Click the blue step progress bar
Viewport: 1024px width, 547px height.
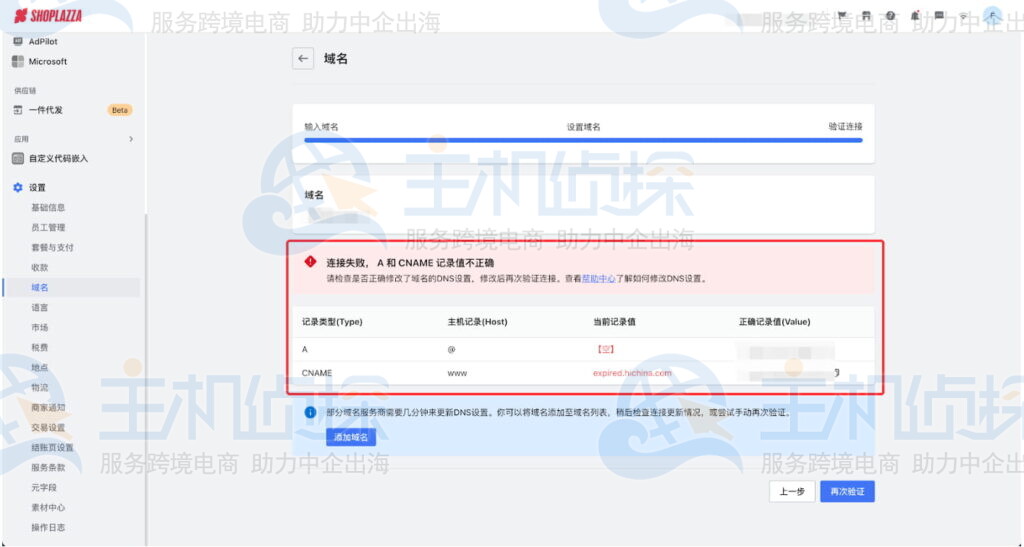[583, 140]
